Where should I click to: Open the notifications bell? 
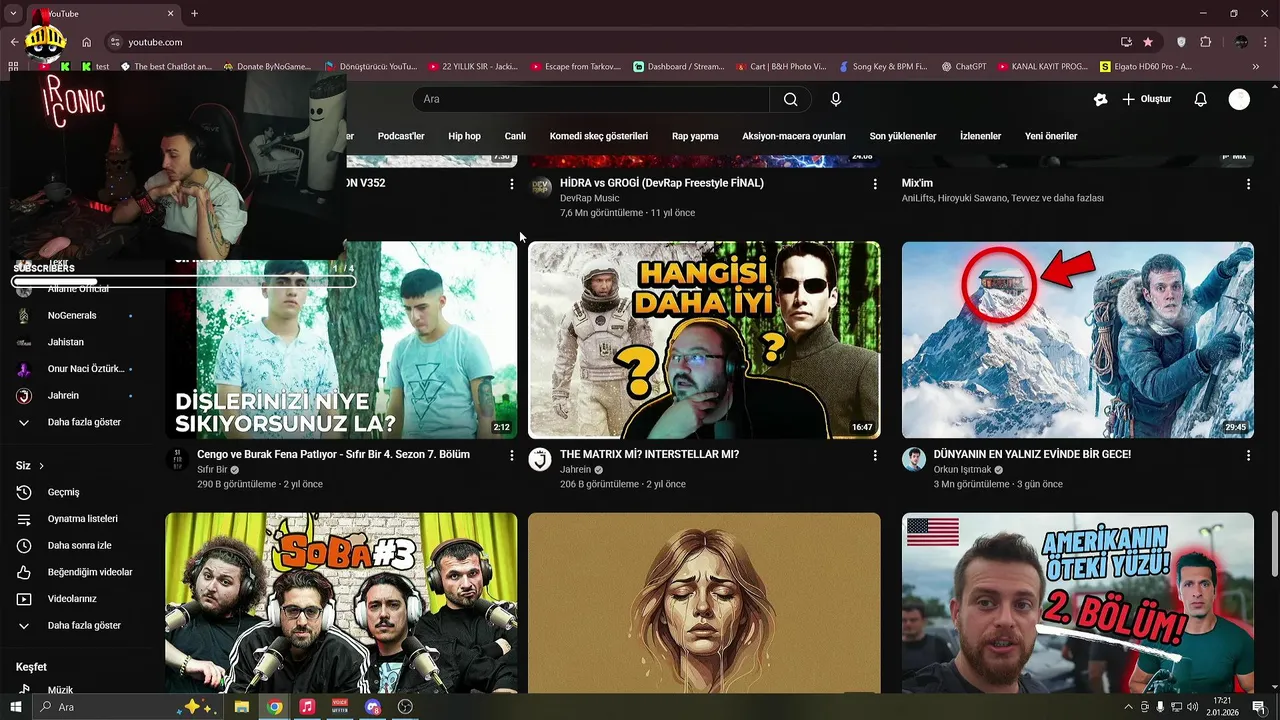1201,99
